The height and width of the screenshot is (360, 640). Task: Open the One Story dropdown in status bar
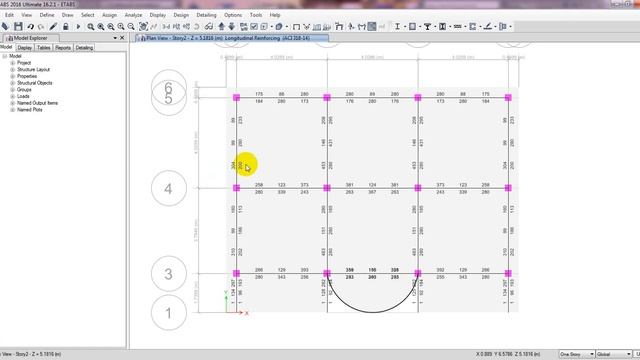click(x=576, y=354)
